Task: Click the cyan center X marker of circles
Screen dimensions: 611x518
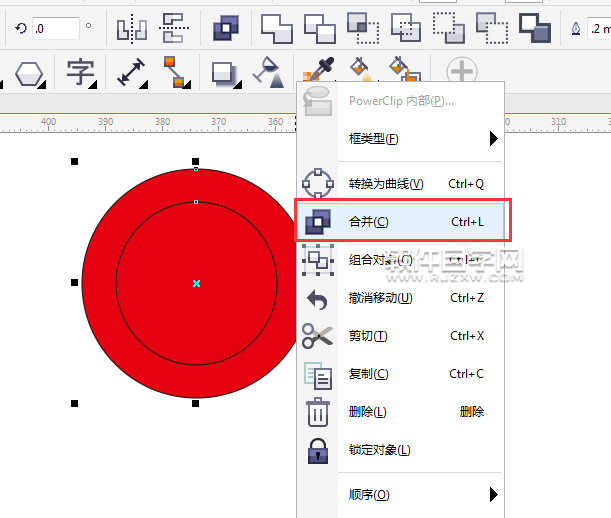Action: coord(196,283)
